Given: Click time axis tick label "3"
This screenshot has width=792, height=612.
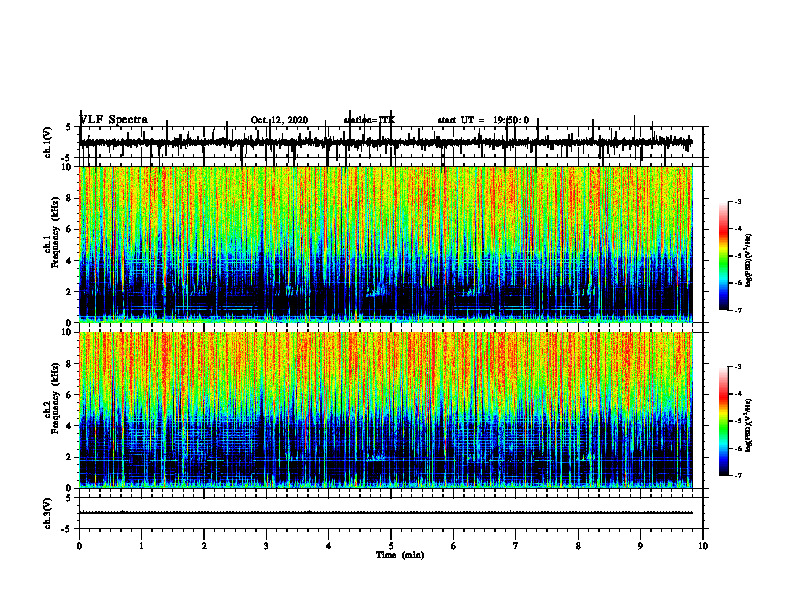Looking at the screenshot, I should (266, 546).
